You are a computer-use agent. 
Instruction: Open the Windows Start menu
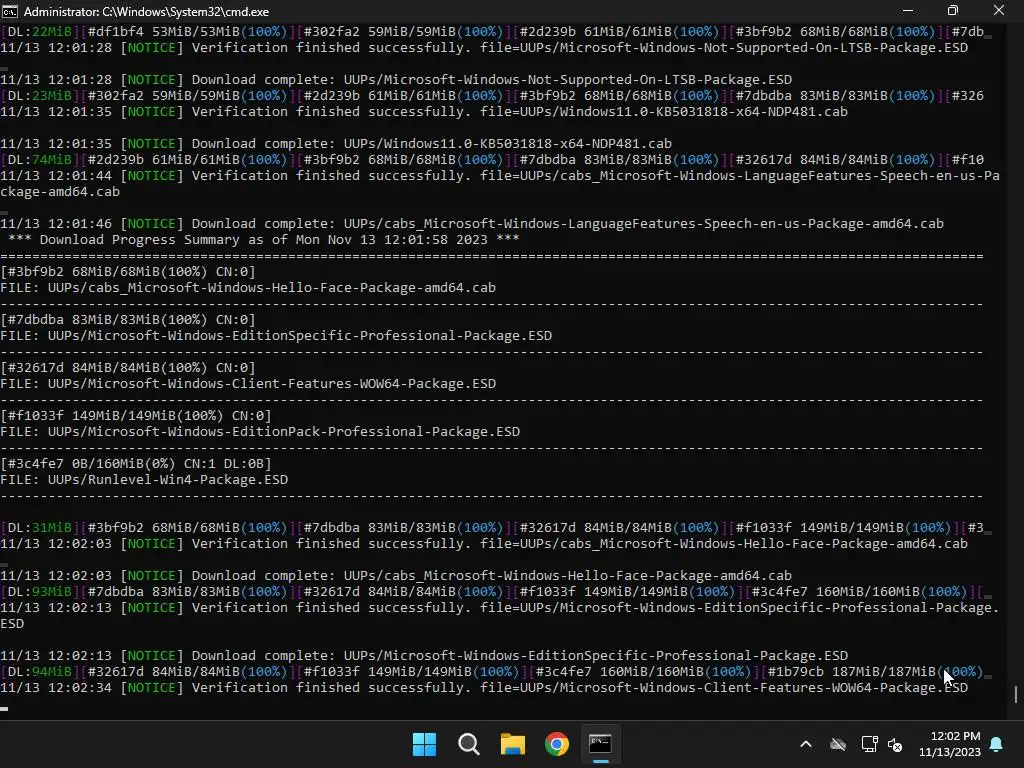[424, 744]
